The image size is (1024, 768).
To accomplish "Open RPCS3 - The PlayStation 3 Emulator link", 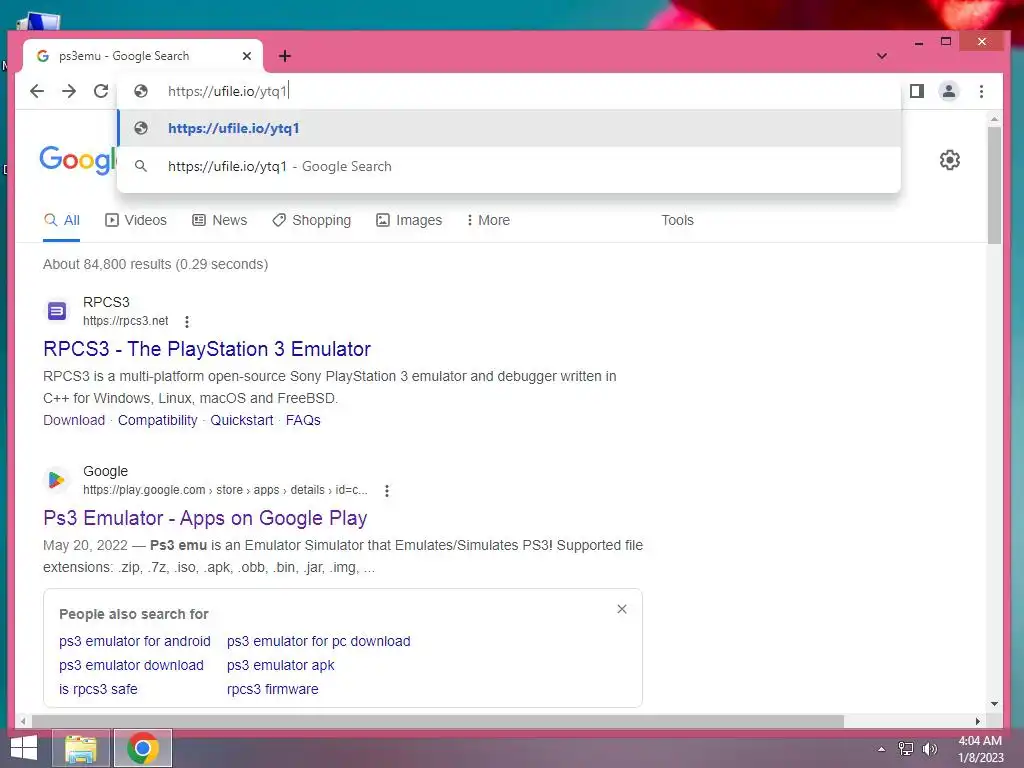I will coord(207,349).
